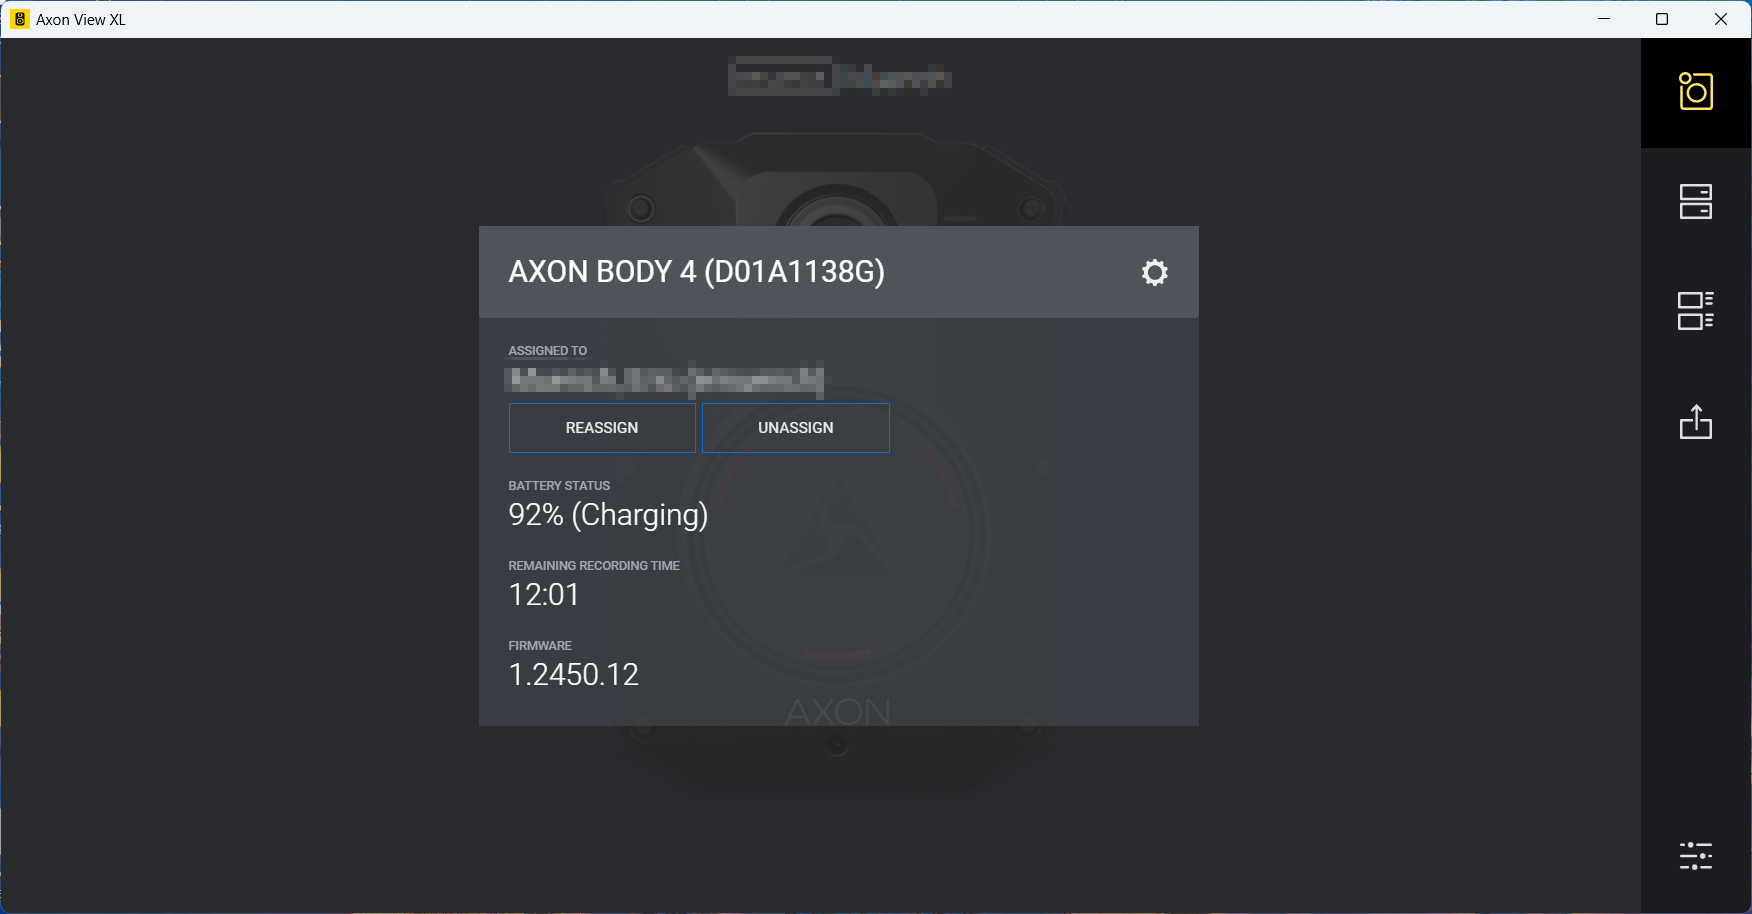Image resolution: width=1752 pixels, height=914 pixels.
Task: Close the Axon View XL window
Action: click(x=1721, y=19)
